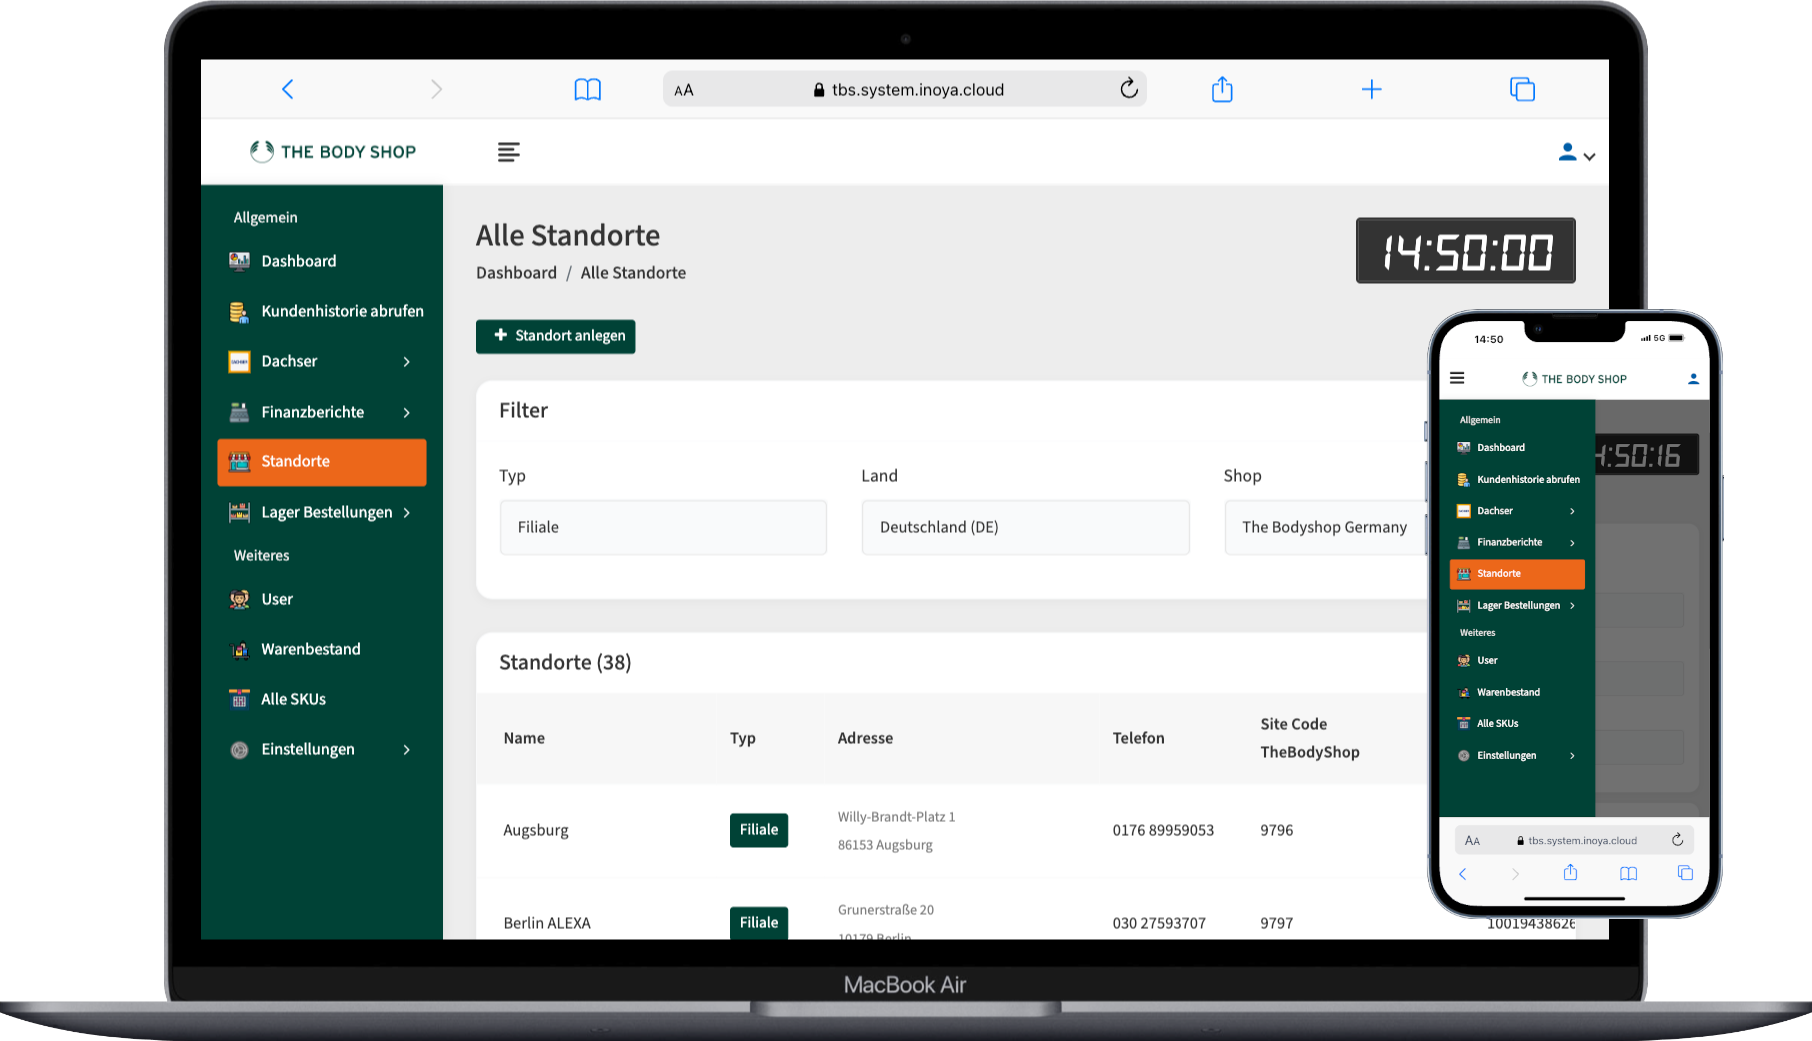Expand Einstellungen in the MacBook sidebar
The height and width of the screenshot is (1041, 1812).
322,749
